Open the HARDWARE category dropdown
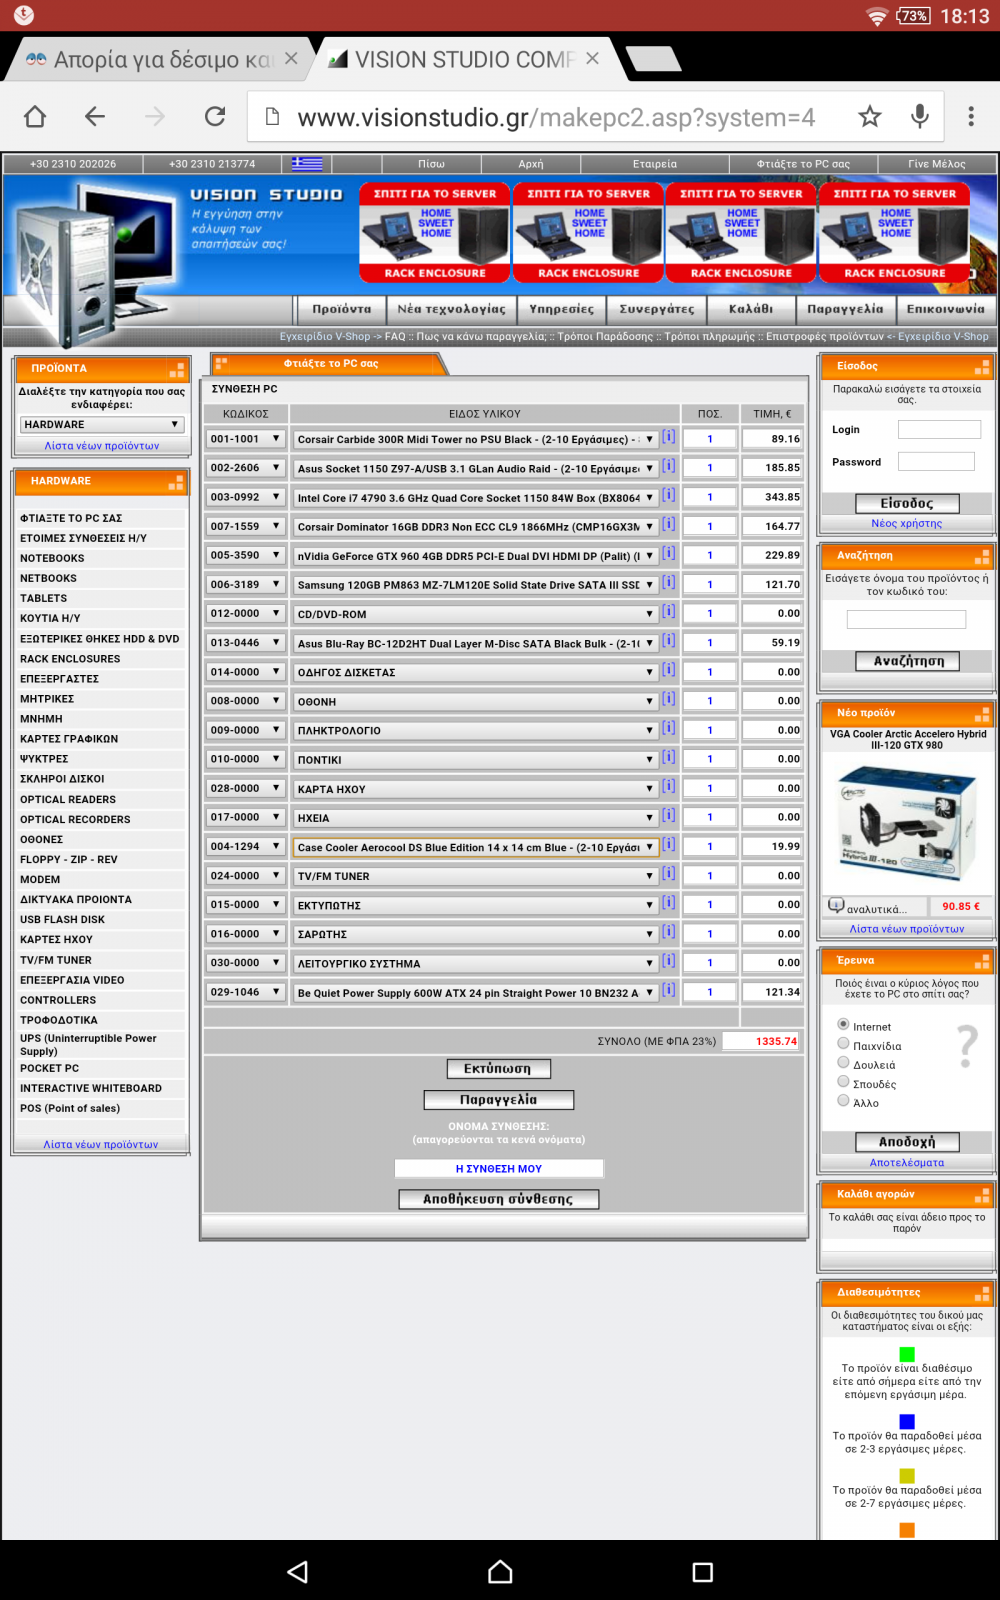The width and height of the screenshot is (1000, 1600). (102, 425)
